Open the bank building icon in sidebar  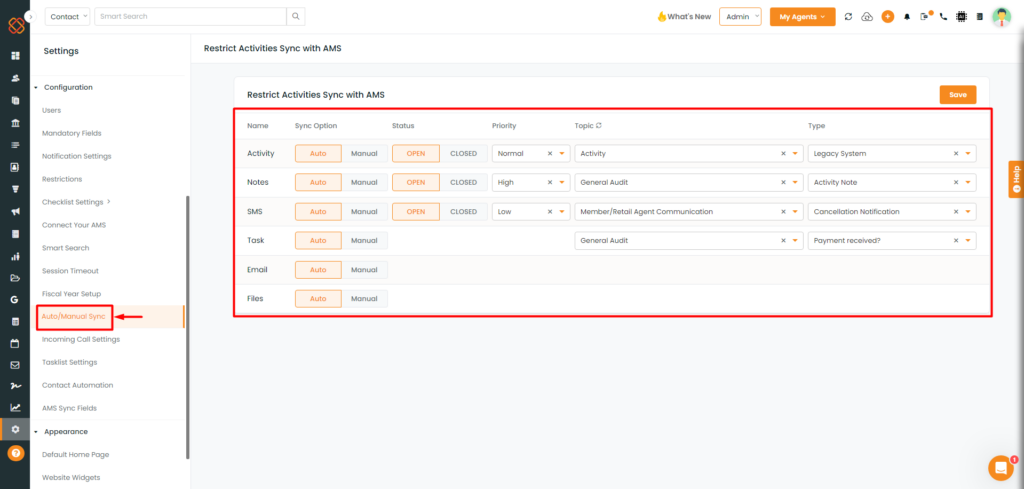tap(15, 123)
